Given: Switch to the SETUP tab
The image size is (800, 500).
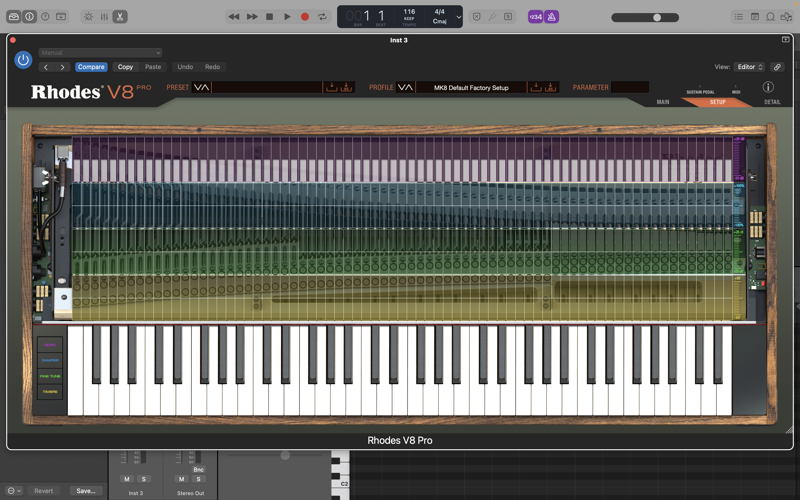Looking at the screenshot, I should tap(717, 102).
